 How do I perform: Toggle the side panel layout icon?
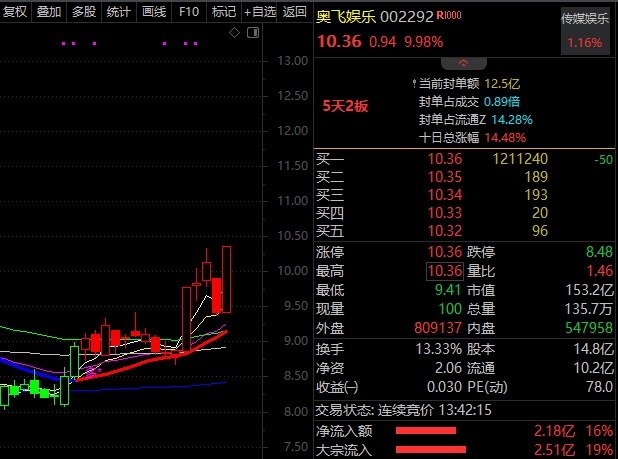[x=253, y=33]
